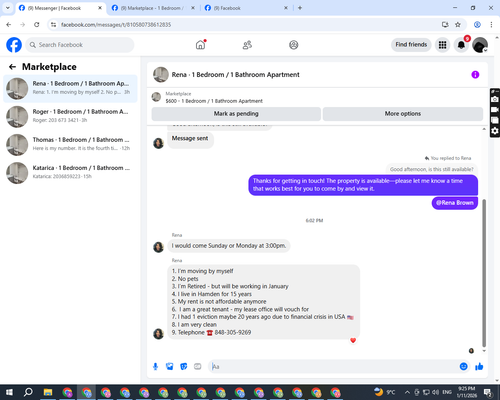This screenshot has width=500, height=400.
Task: Click the @Rena Brown mention bubble
Action: 455,203
